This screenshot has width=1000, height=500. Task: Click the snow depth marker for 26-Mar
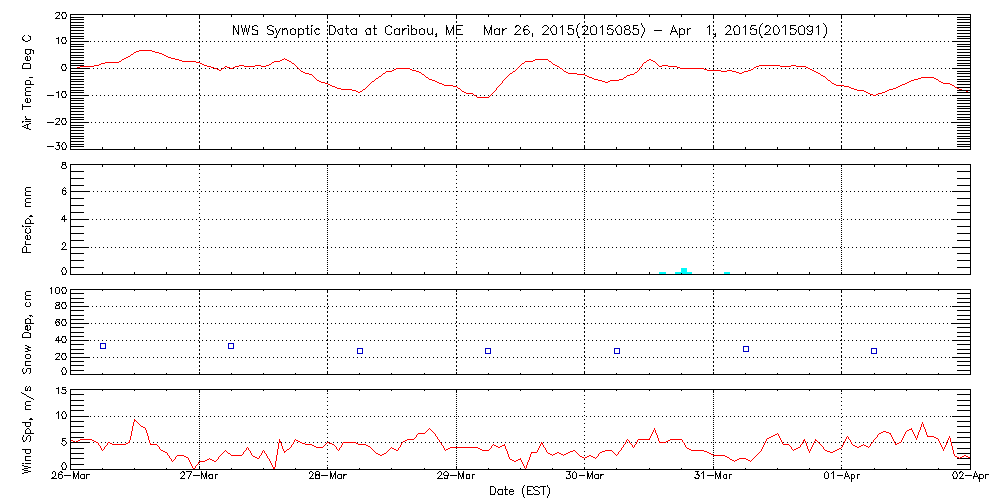[103, 346]
